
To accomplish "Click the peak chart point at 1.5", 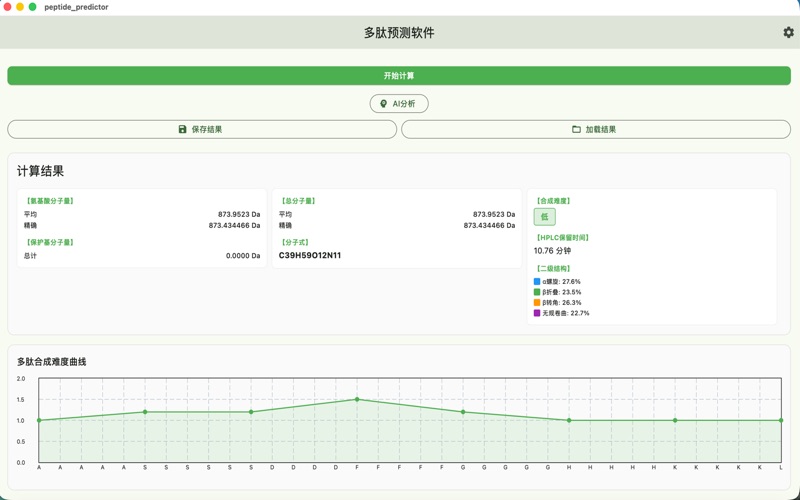I will 357,399.
